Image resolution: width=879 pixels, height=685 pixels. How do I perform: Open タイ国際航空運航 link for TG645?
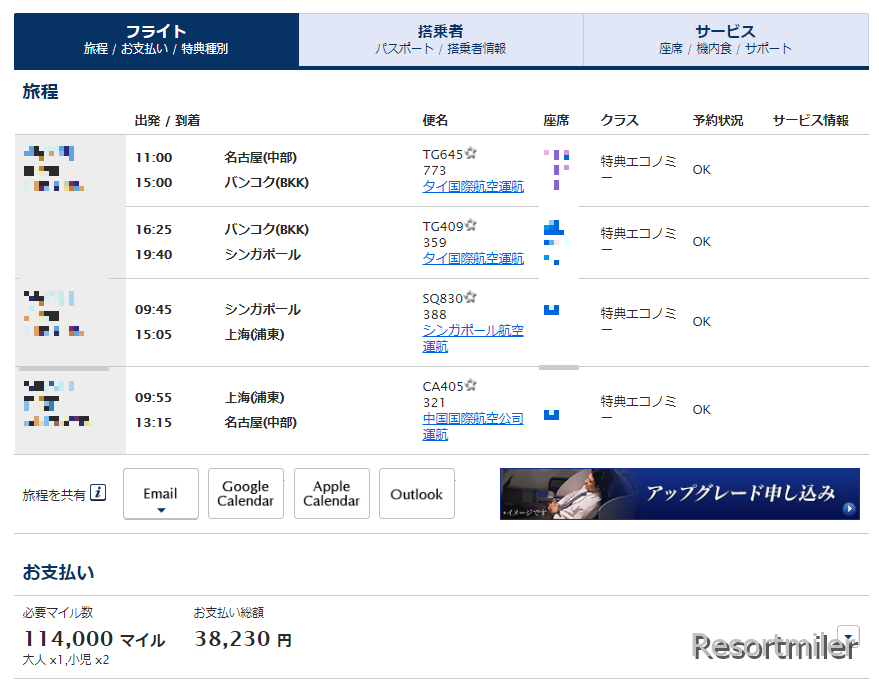coord(473,187)
